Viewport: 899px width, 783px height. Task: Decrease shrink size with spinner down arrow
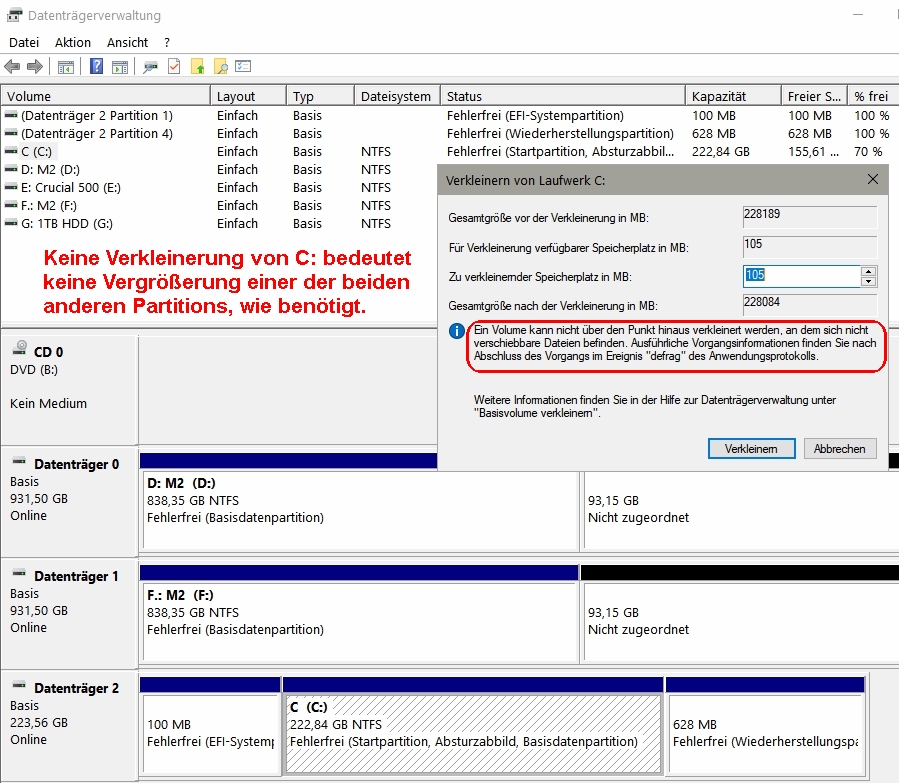click(868, 281)
